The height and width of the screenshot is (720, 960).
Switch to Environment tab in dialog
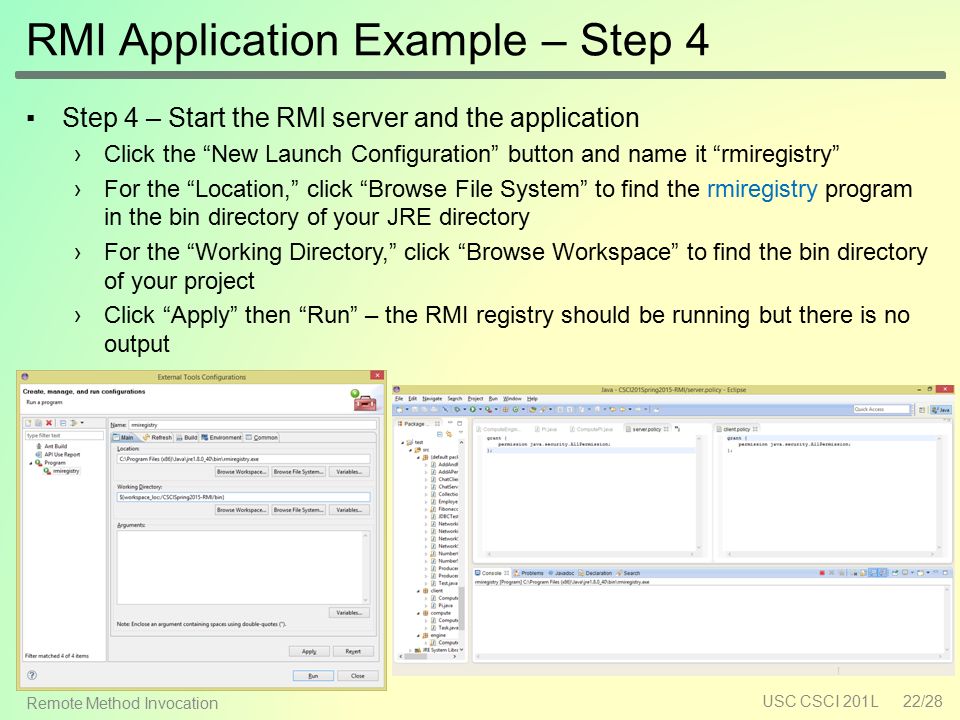(x=221, y=438)
